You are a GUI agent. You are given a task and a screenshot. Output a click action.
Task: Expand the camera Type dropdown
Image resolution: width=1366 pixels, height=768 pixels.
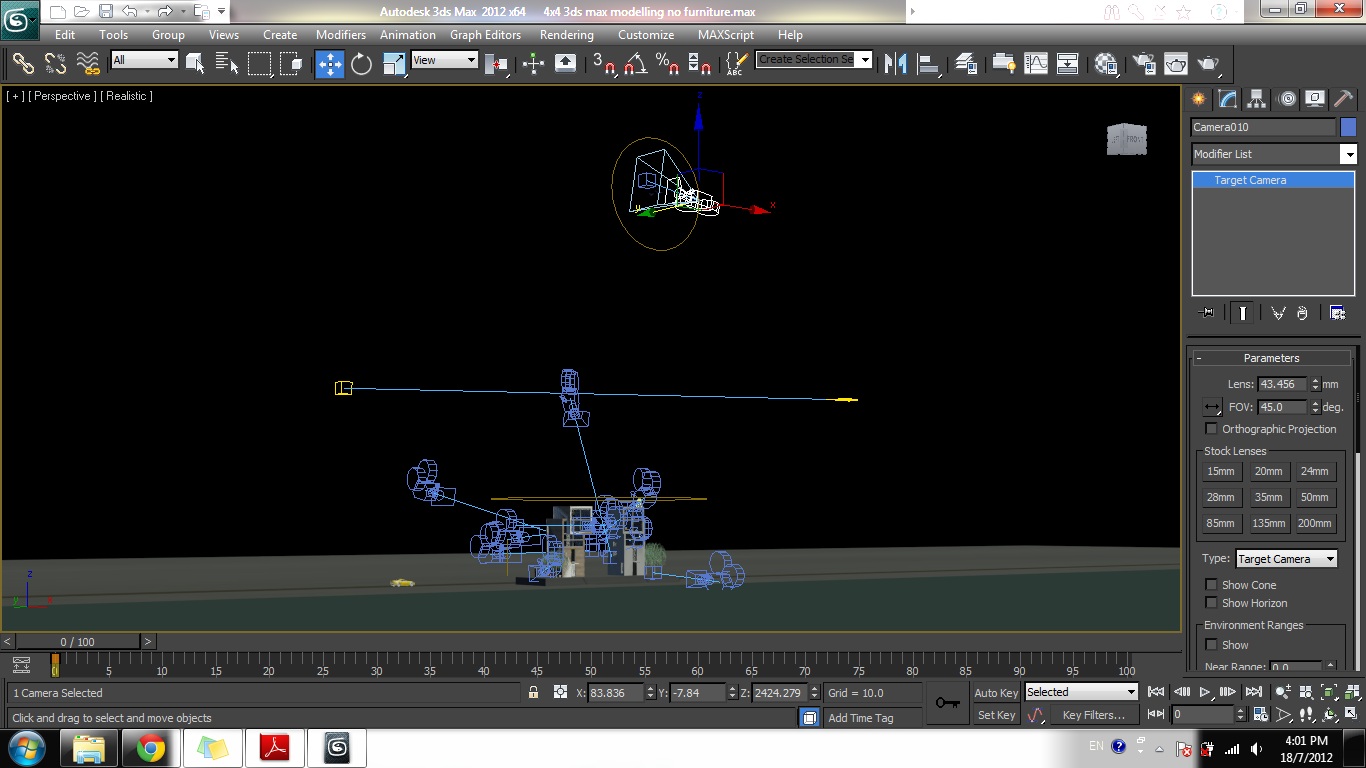coord(1286,559)
